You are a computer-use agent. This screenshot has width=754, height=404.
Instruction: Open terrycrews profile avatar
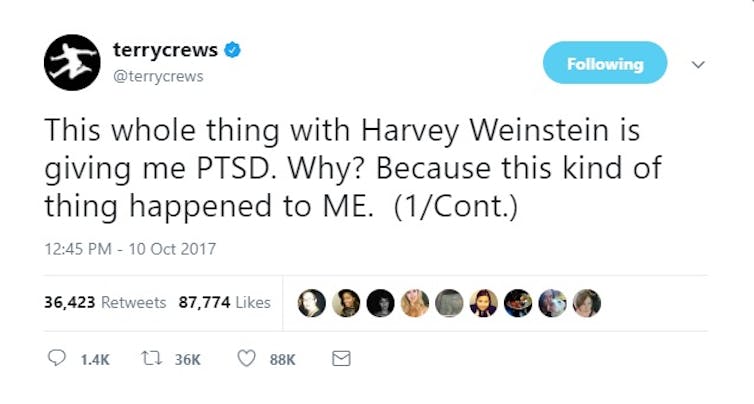coord(72,63)
